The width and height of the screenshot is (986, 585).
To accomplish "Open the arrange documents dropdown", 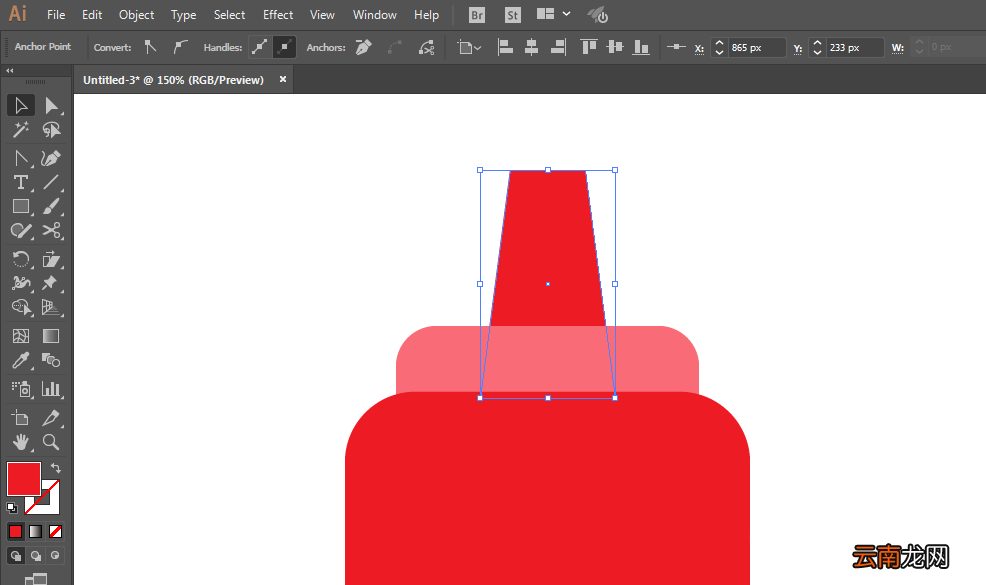I will 553,14.
